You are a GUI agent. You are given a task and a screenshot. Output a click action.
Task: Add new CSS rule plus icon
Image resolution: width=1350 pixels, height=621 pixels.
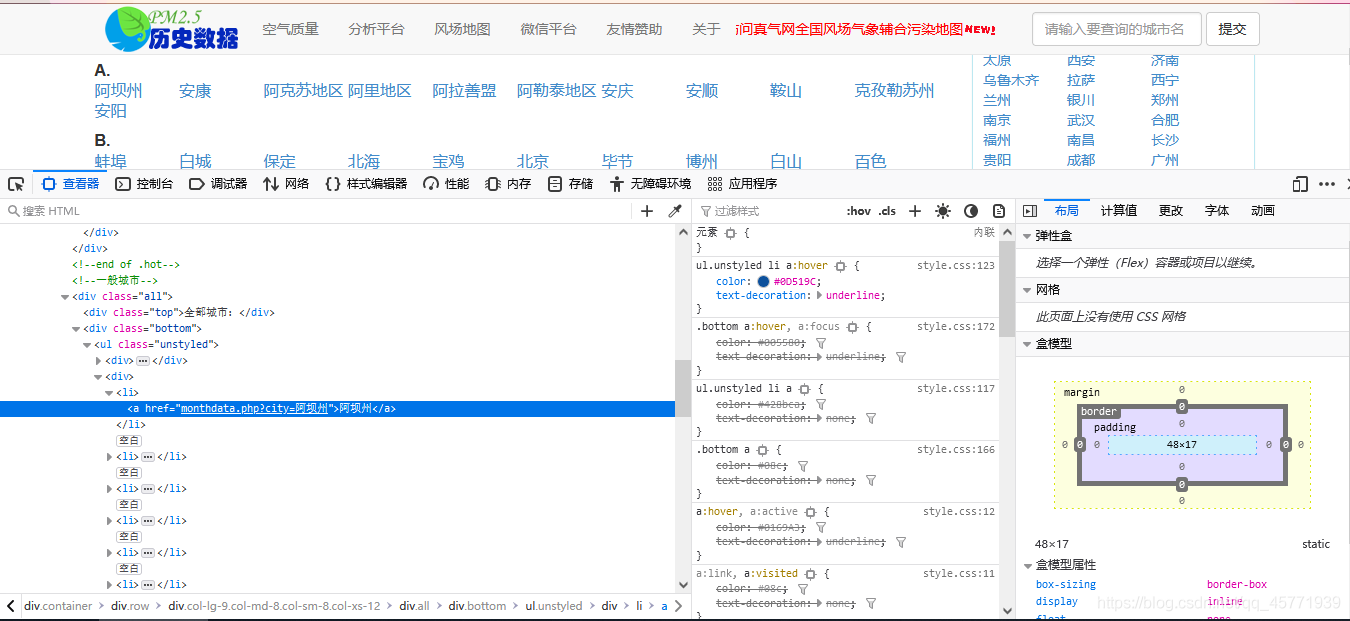[x=914, y=211]
